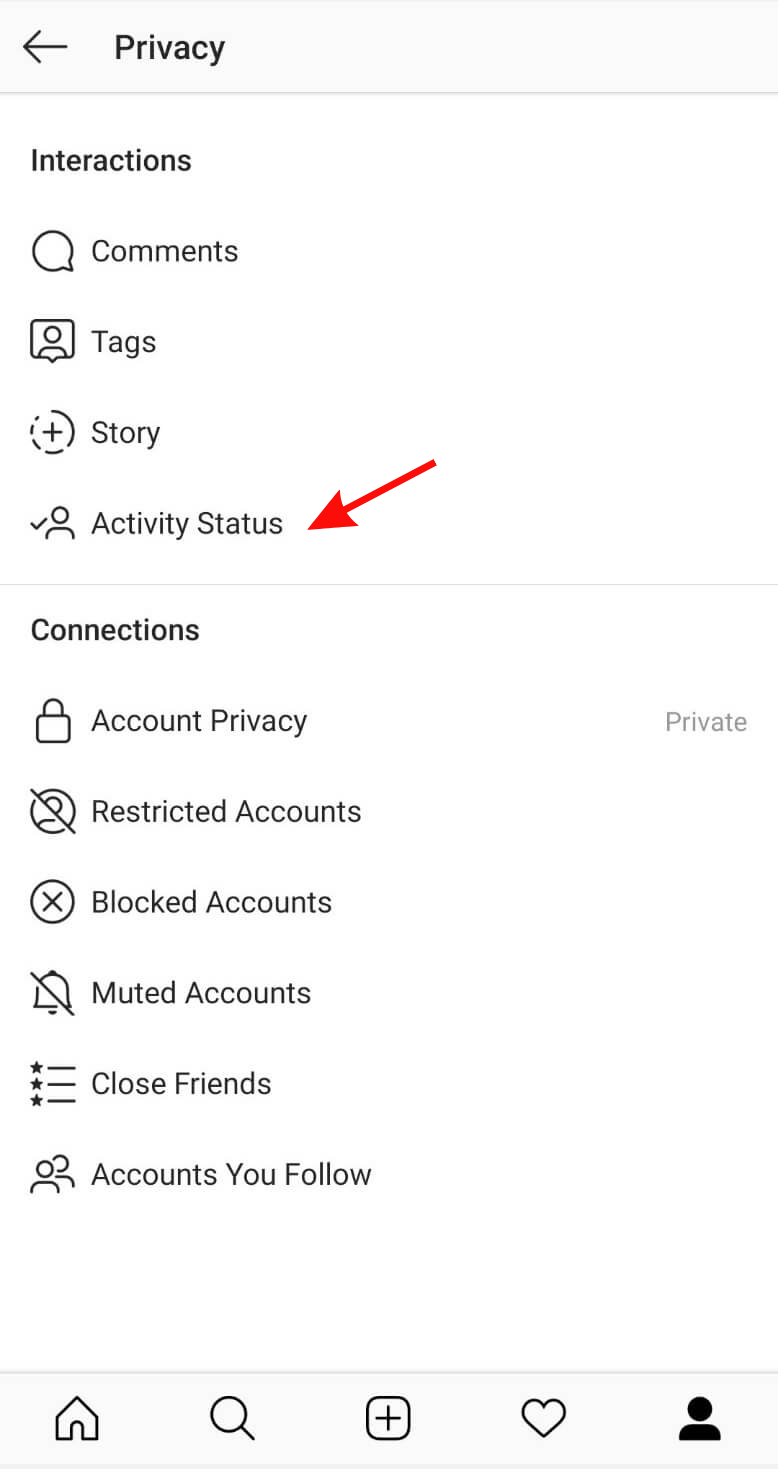Click the Comments speech bubble icon
The image size is (778, 1469).
[53, 252]
